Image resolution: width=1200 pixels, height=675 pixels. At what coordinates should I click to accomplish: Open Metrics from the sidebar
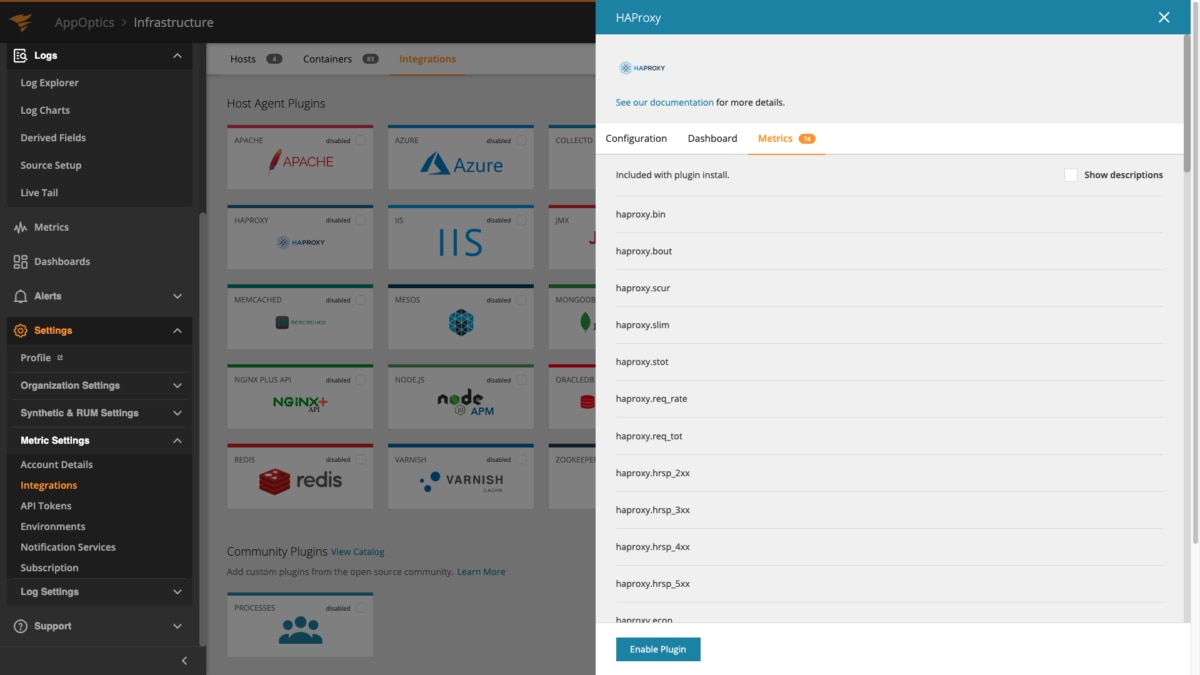pyautogui.click(x=51, y=227)
